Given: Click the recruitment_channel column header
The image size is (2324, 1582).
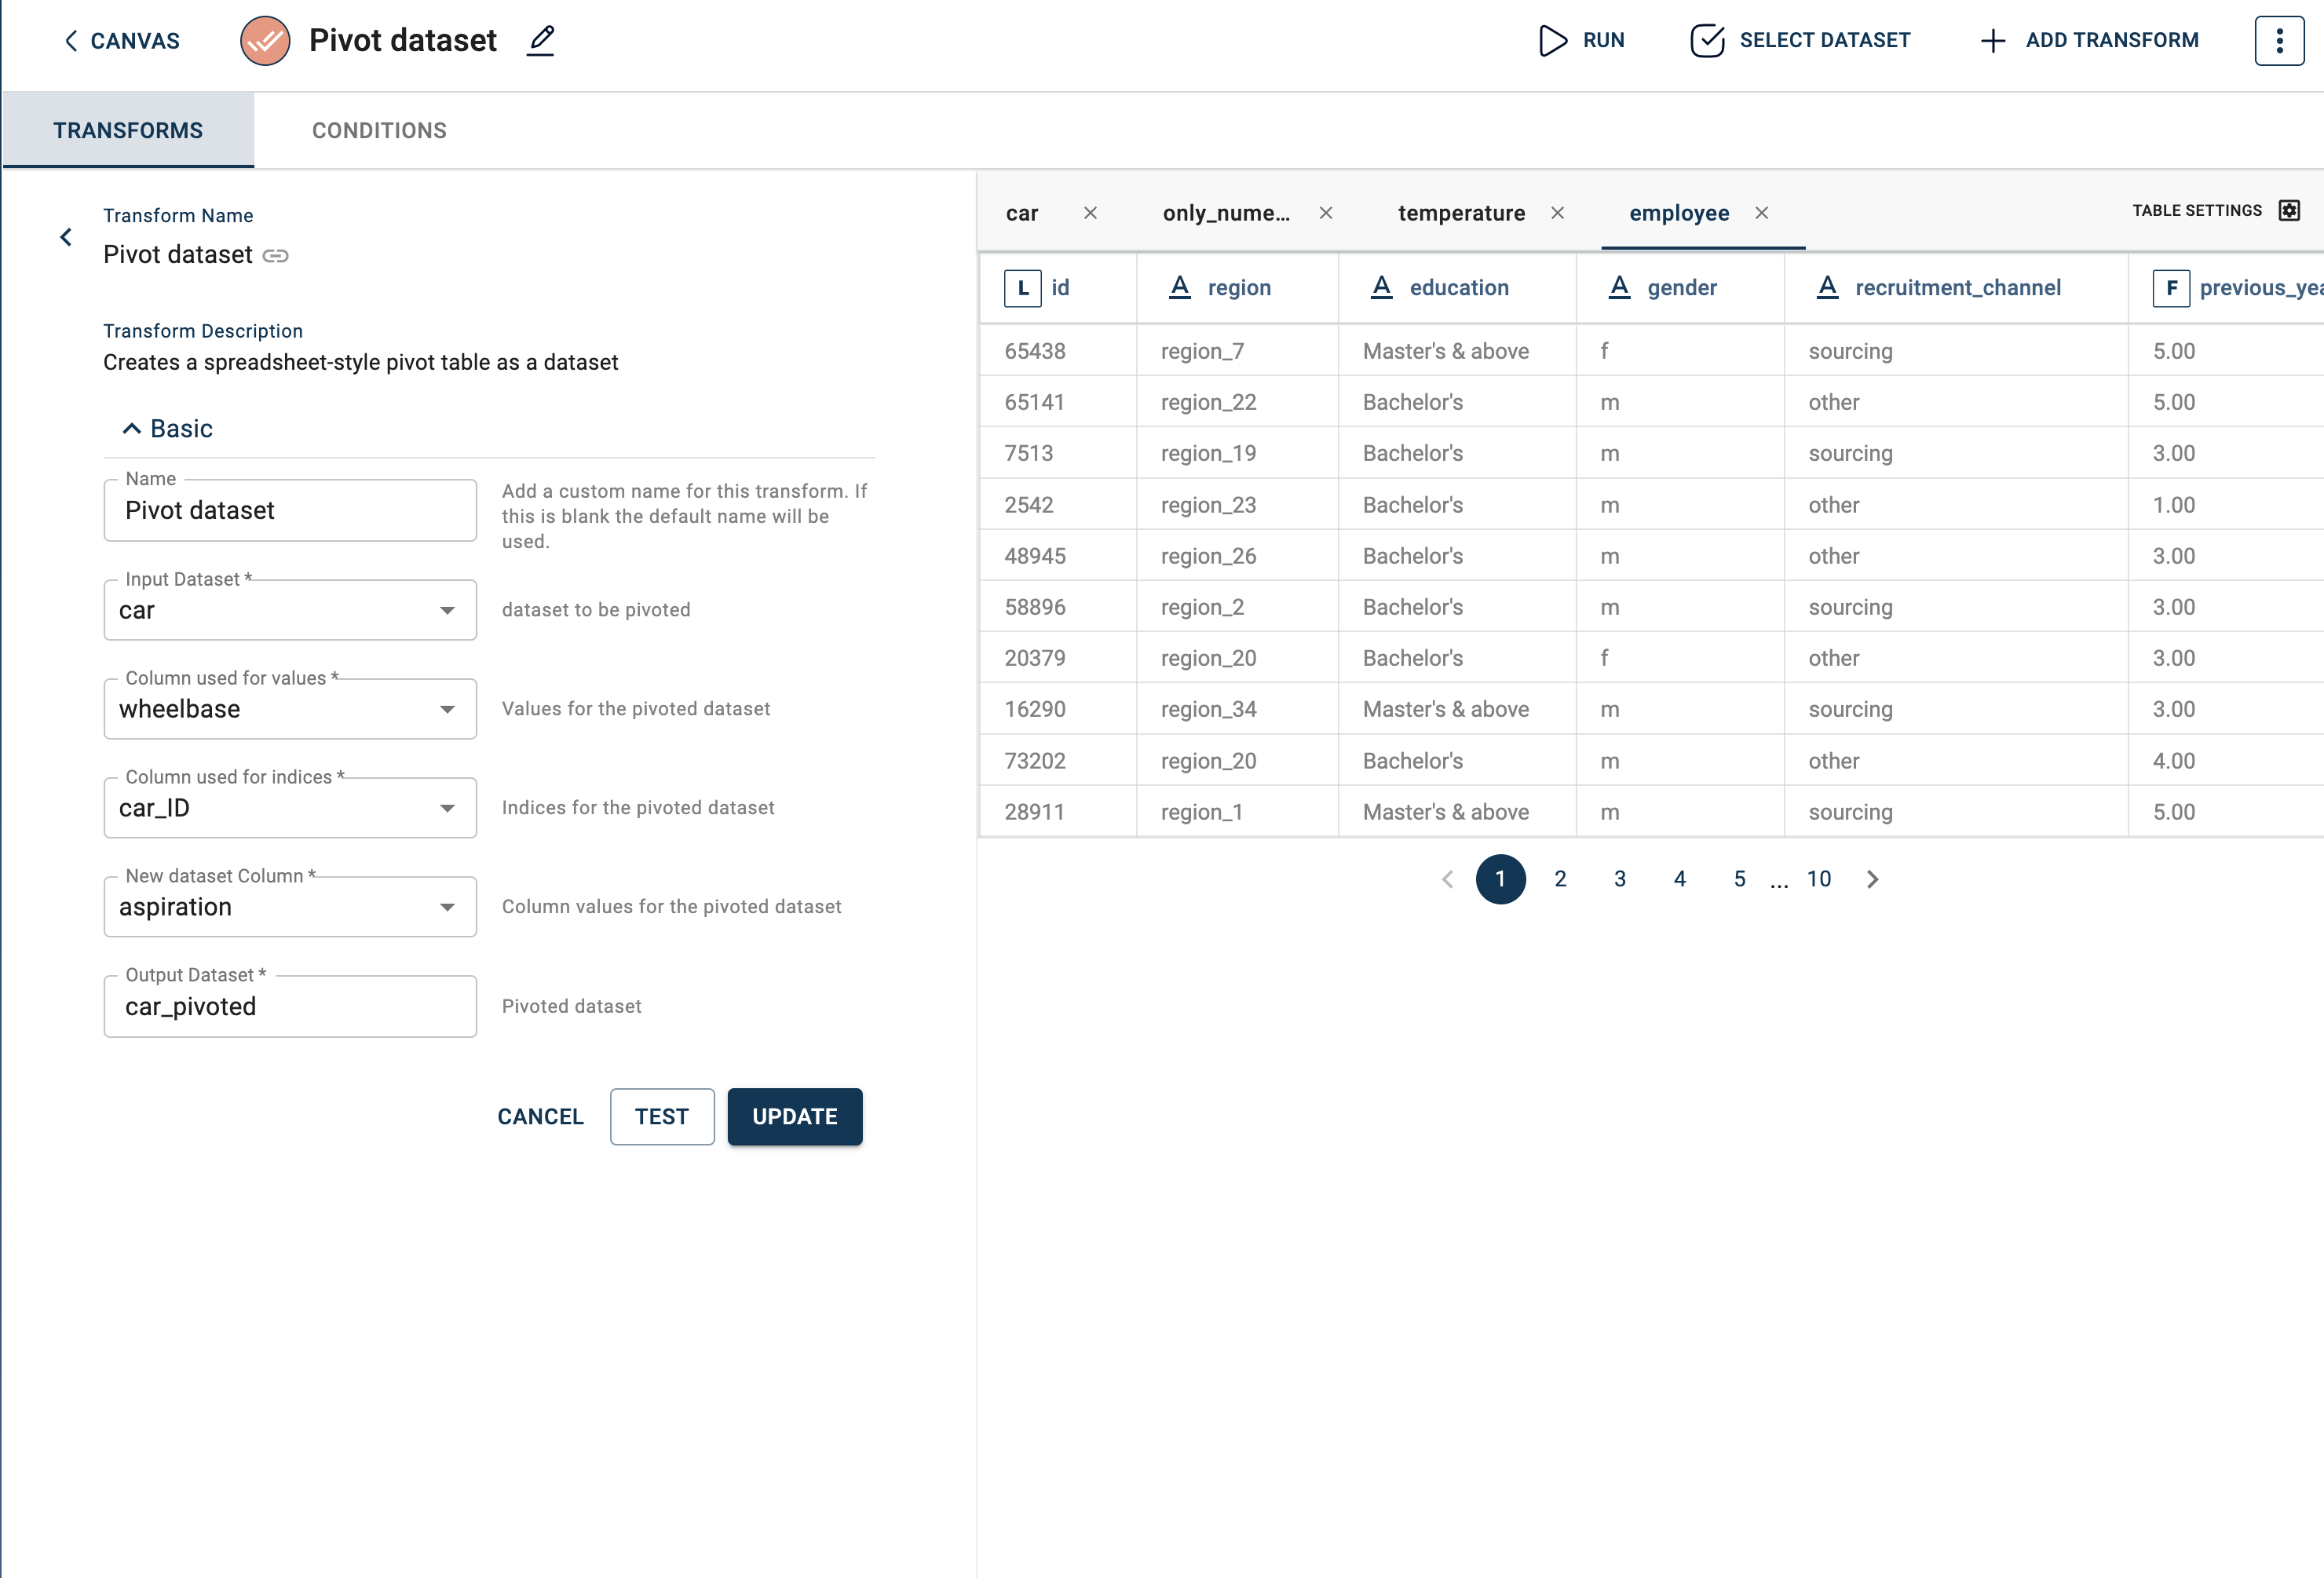Looking at the screenshot, I should [x=1957, y=288].
